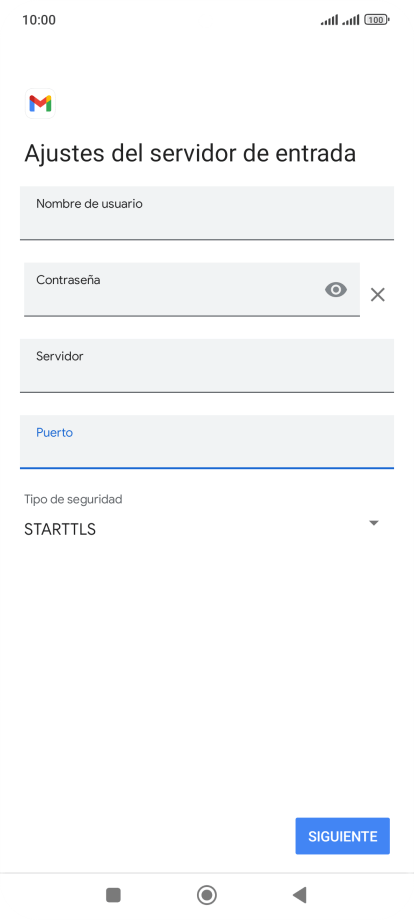Viewport: 414px width, 920px height.
Task: Show password with the eye icon
Action: point(336,290)
